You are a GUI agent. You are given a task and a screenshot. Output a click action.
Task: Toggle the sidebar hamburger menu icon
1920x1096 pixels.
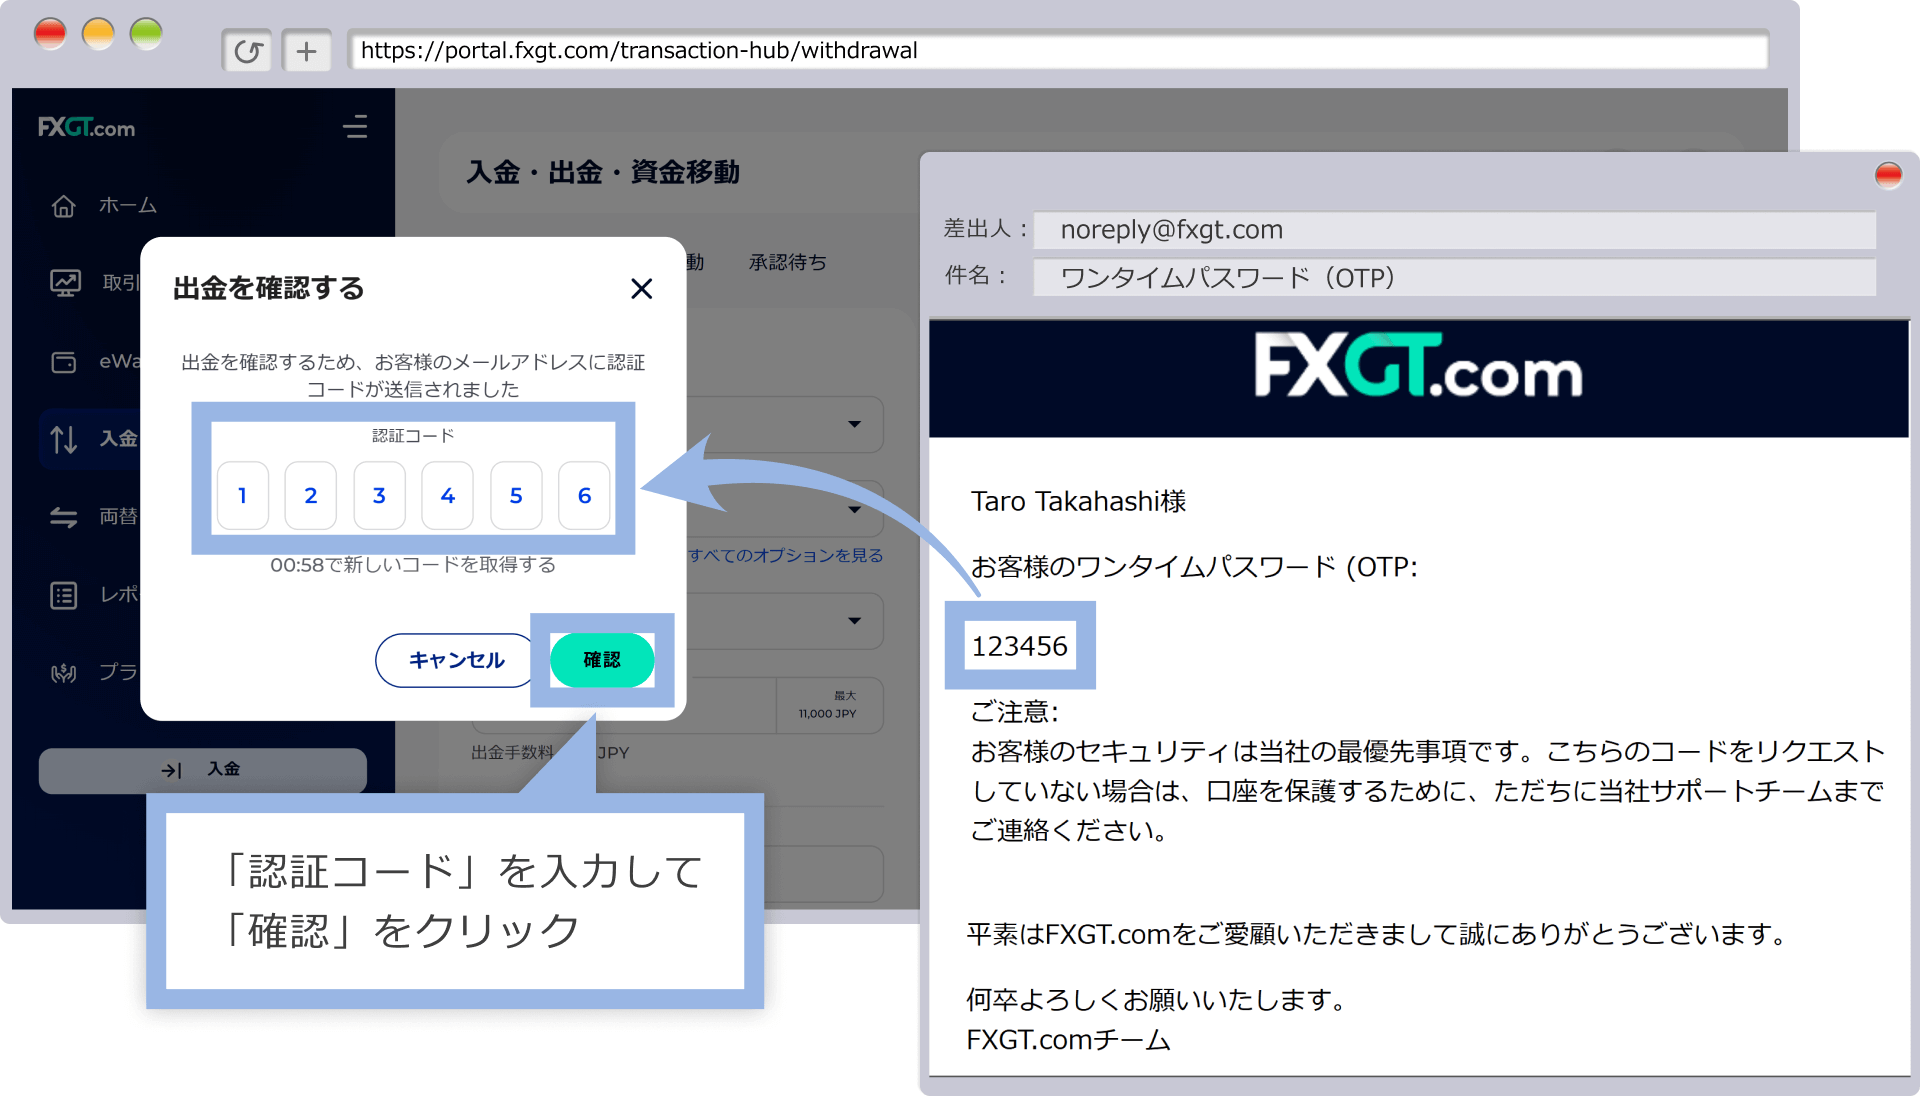point(355,127)
